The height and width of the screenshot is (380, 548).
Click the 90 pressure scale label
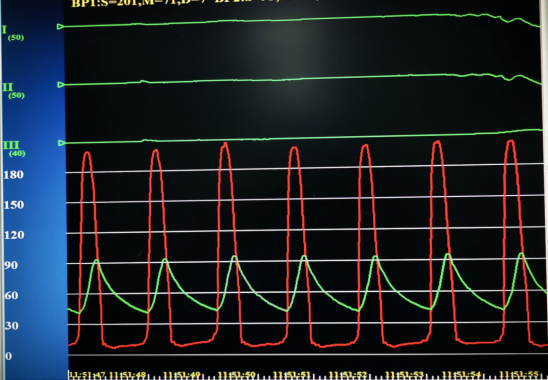[x=11, y=265]
